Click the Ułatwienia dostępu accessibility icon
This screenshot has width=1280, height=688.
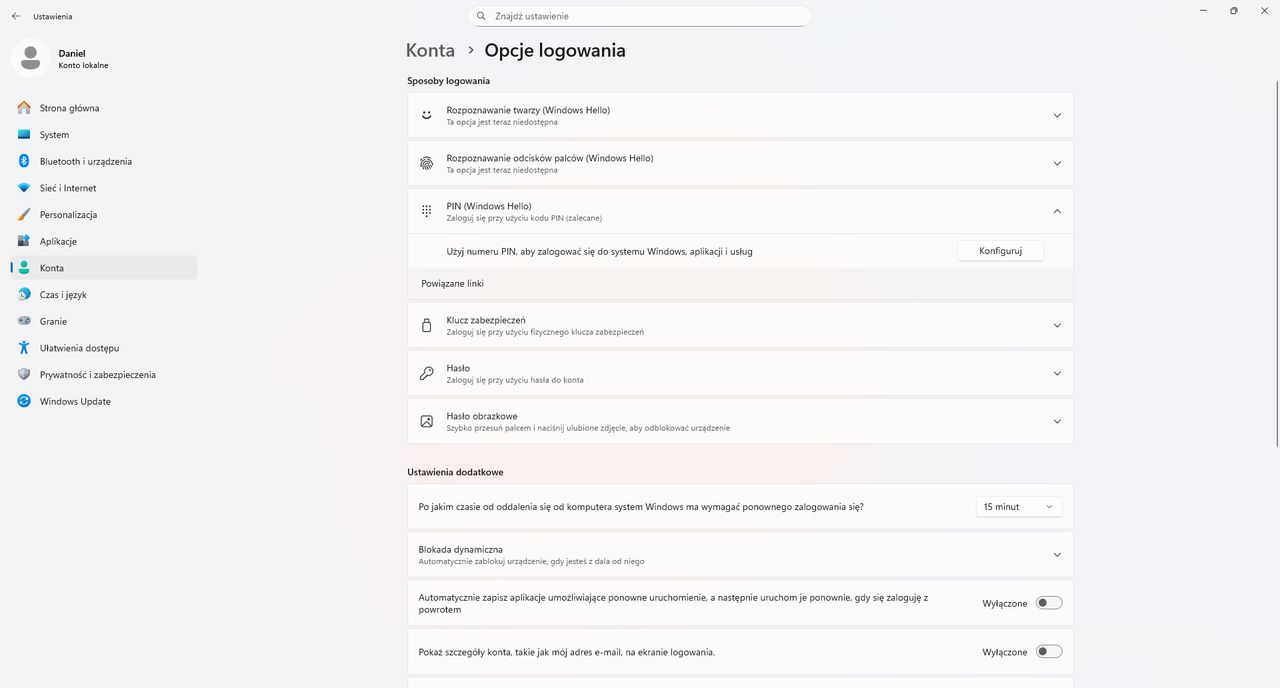(24, 348)
